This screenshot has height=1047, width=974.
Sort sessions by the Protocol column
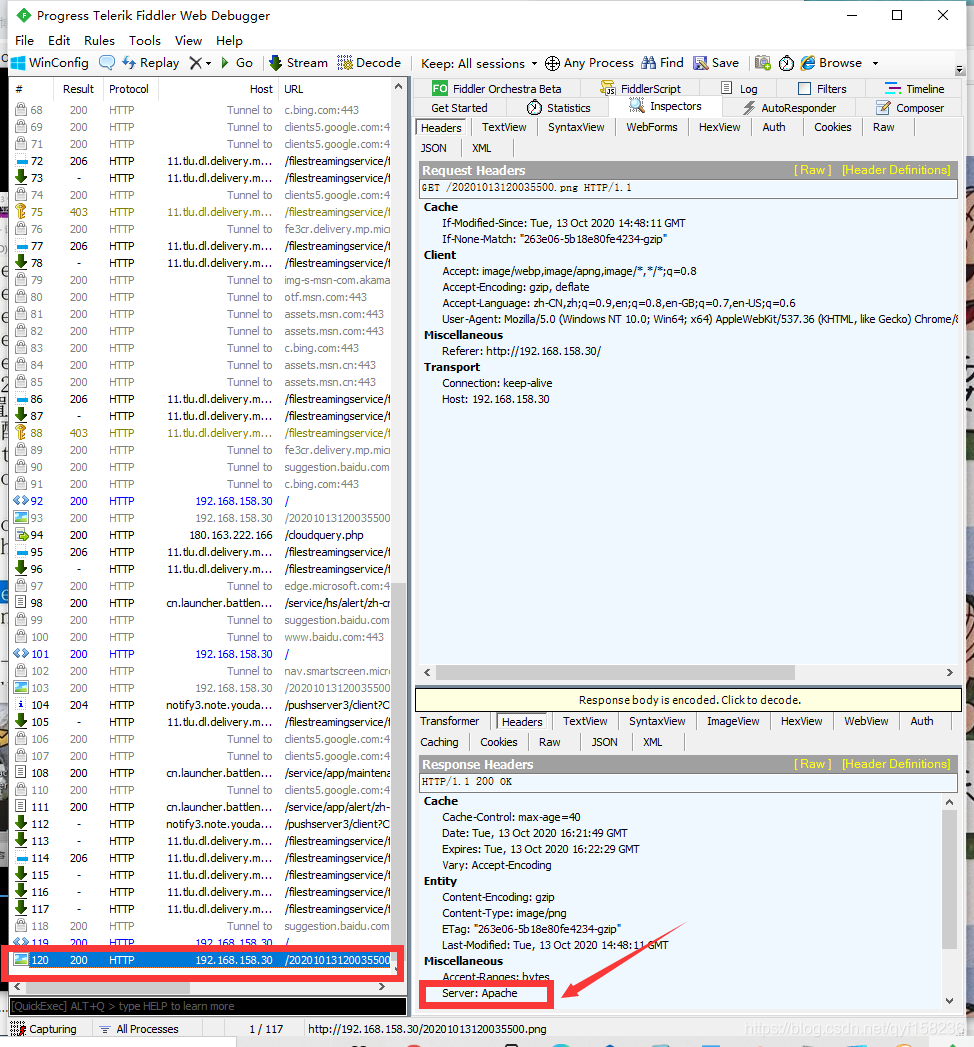point(129,89)
